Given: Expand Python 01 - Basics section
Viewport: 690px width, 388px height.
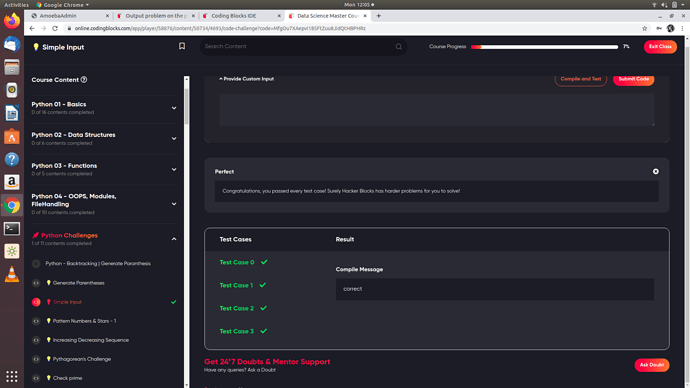Looking at the screenshot, I should click(174, 108).
